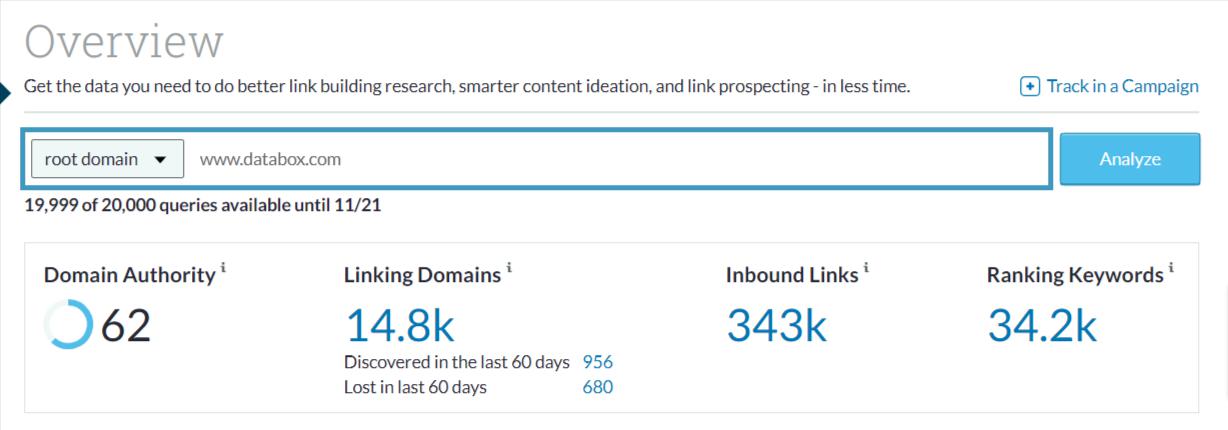Click the Domain Authority info icon
Viewport: 1228px width, 430px height.
(224, 268)
